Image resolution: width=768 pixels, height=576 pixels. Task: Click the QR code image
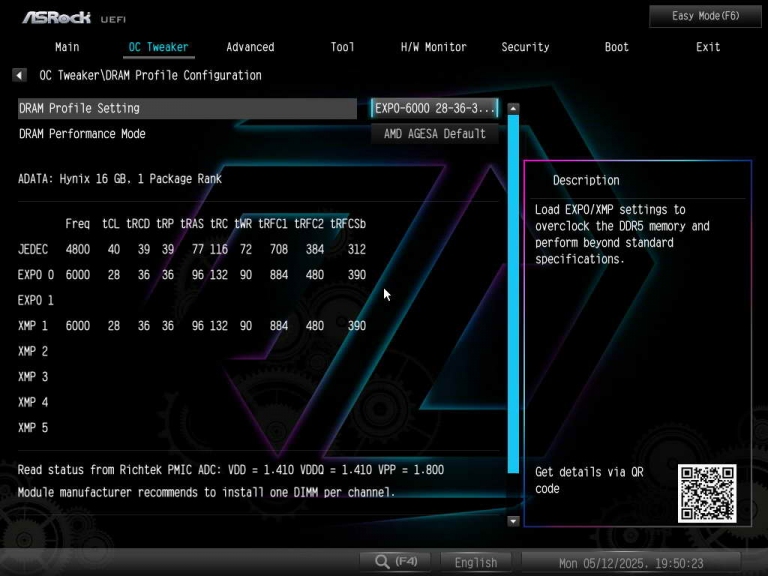click(707, 494)
